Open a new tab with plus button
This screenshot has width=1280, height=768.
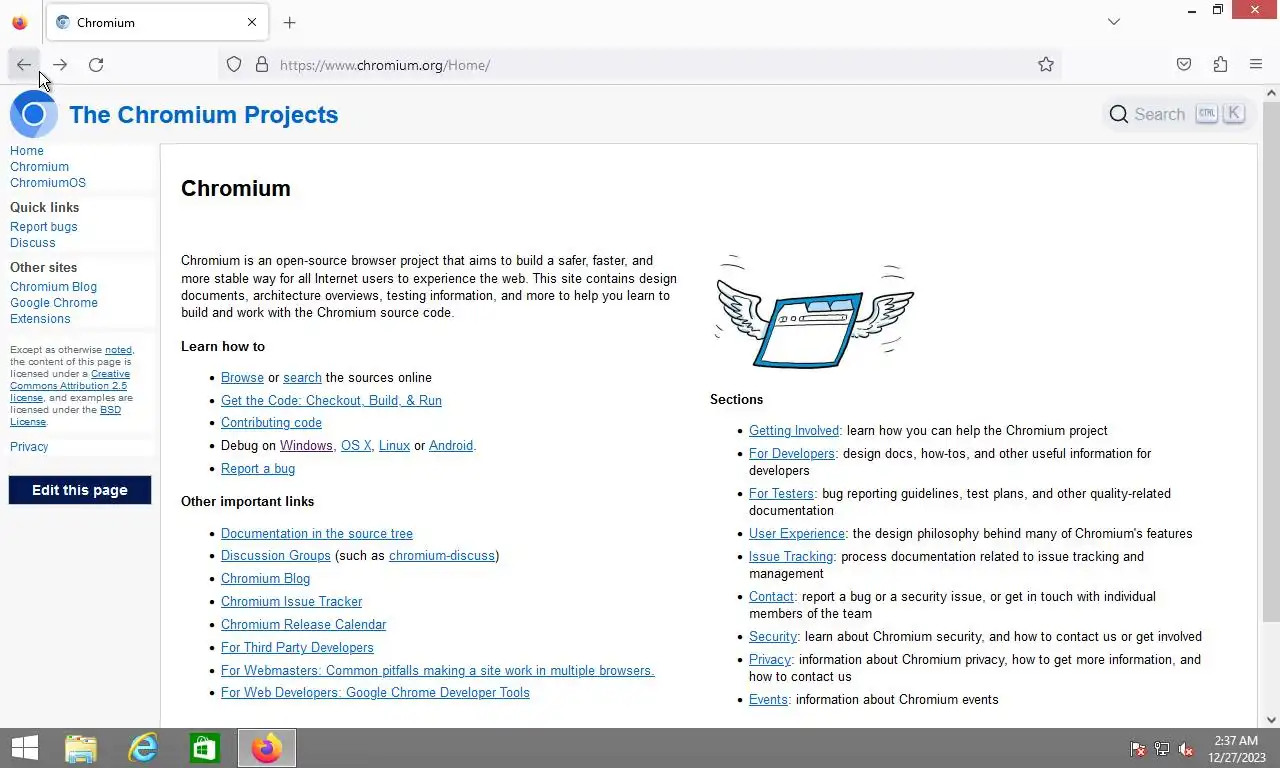tap(289, 22)
